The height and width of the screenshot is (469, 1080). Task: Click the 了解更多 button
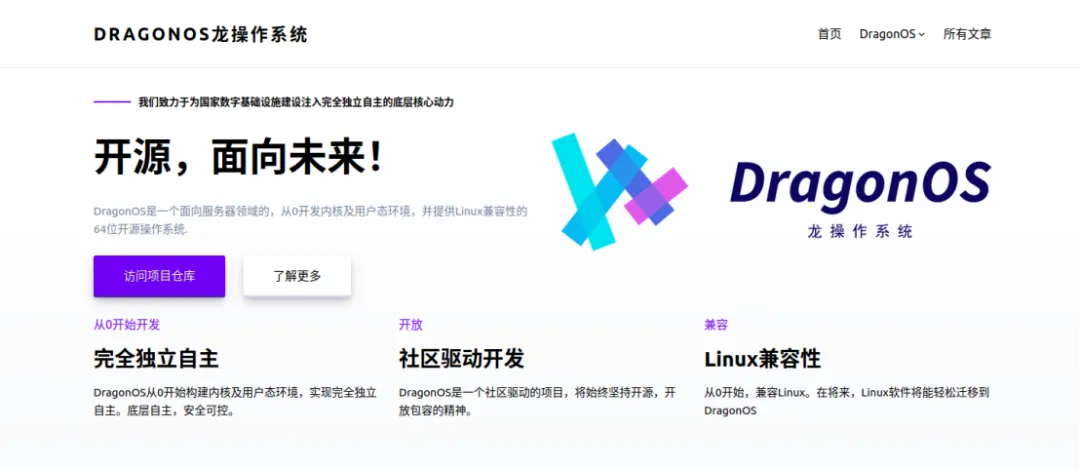297,276
